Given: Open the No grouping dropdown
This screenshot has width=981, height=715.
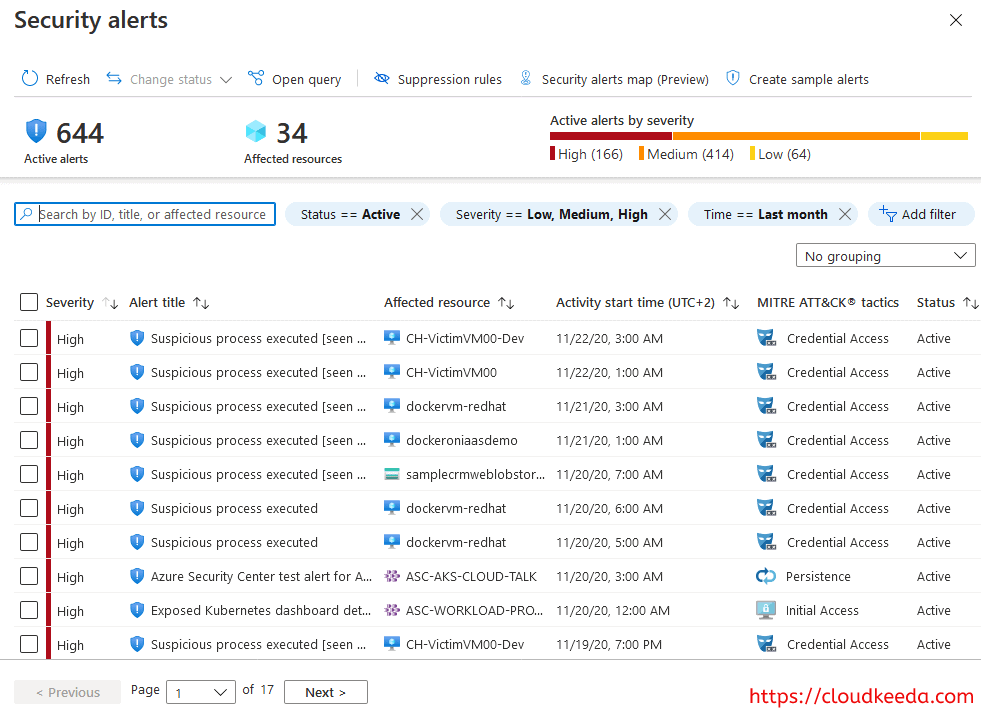Looking at the screenshot, I should pos(885,255).
